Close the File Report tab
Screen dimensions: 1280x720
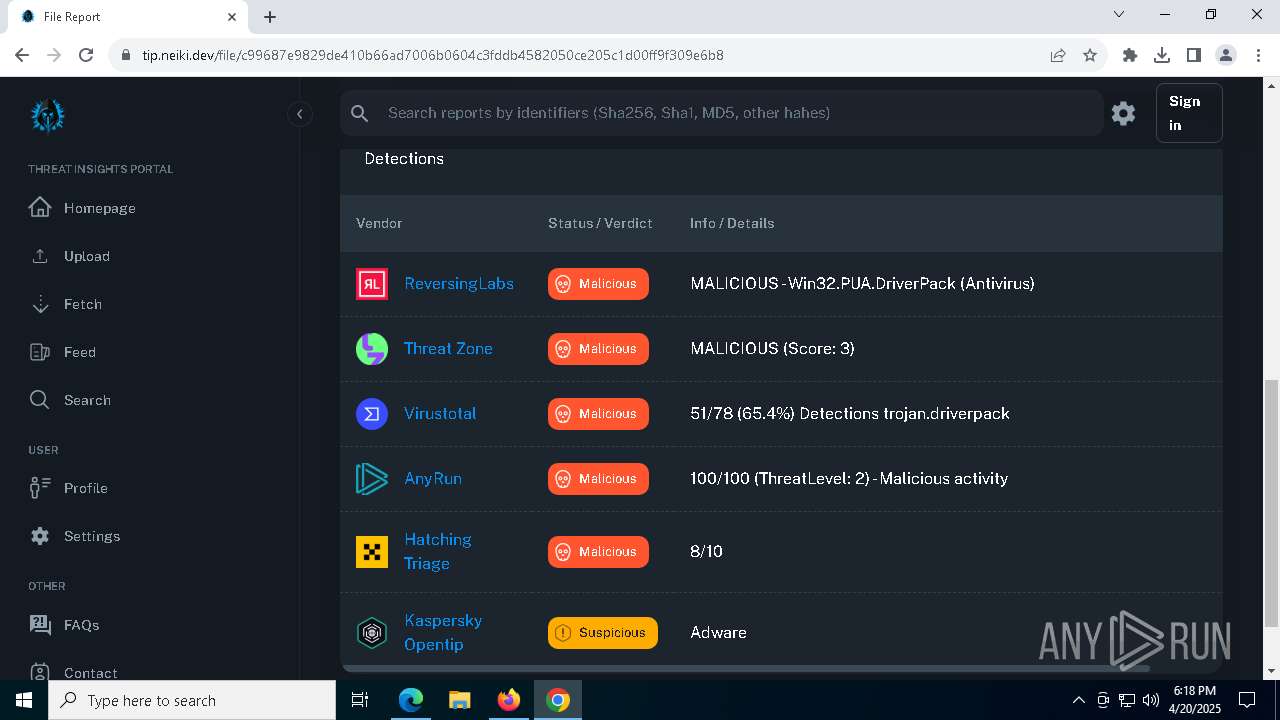(x=232, y=17)
